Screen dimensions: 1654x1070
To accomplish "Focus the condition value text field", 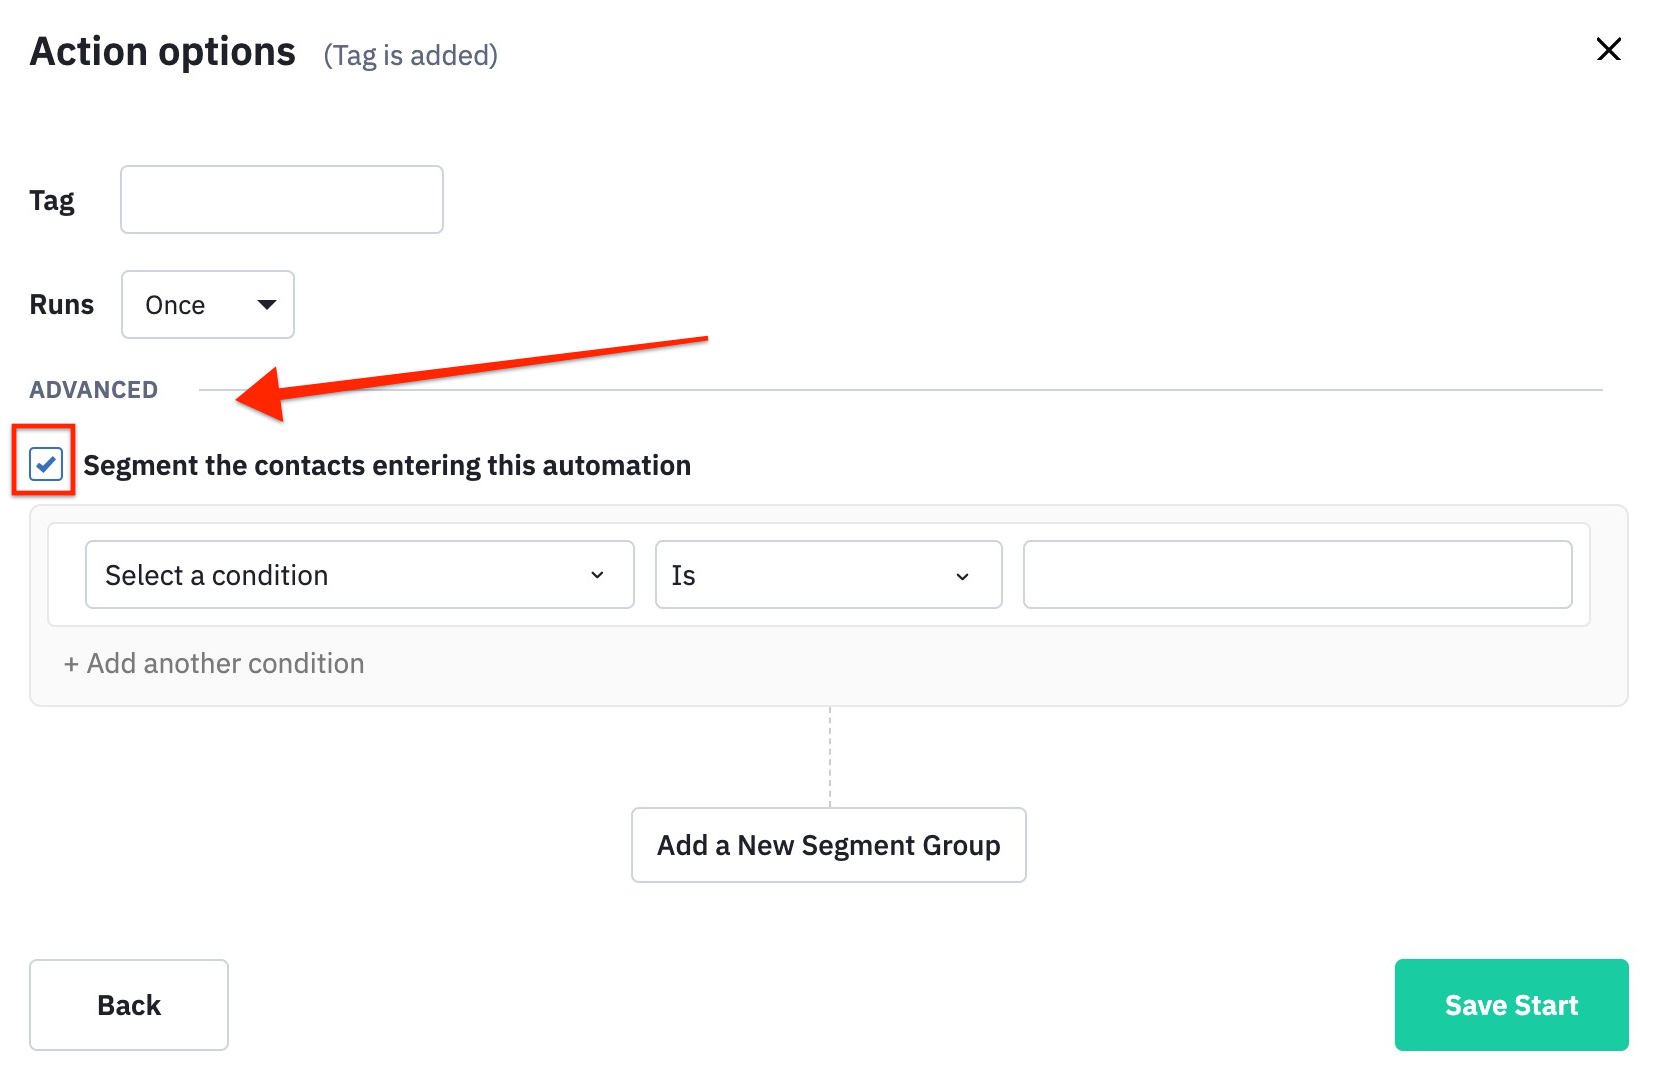I will click(1297, 575).
